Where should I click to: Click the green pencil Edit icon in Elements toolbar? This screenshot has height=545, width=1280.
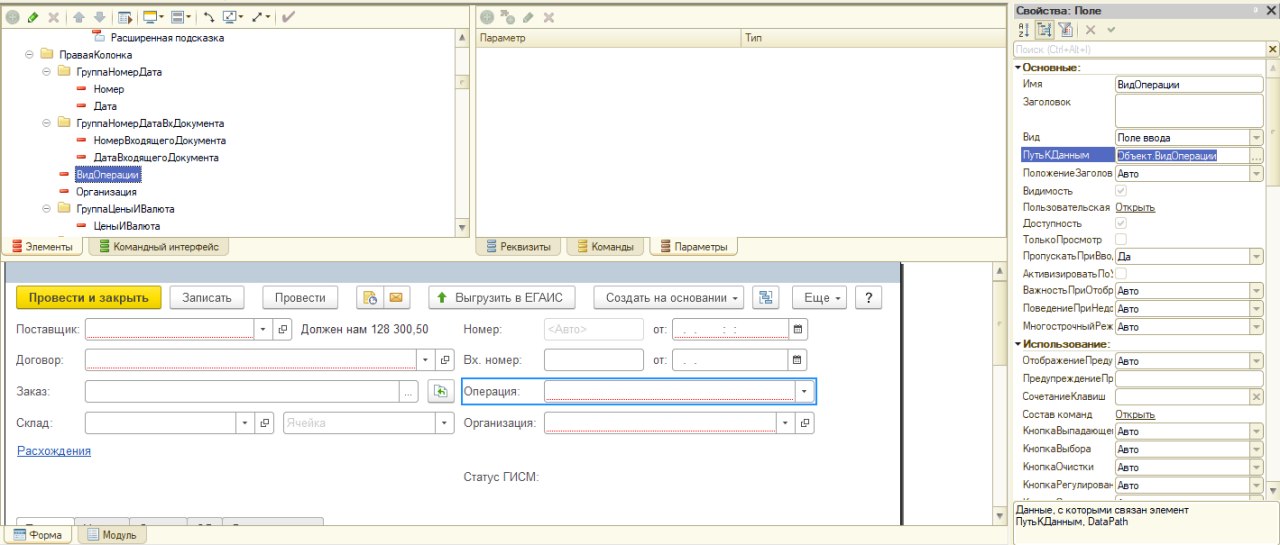point(33,17)
